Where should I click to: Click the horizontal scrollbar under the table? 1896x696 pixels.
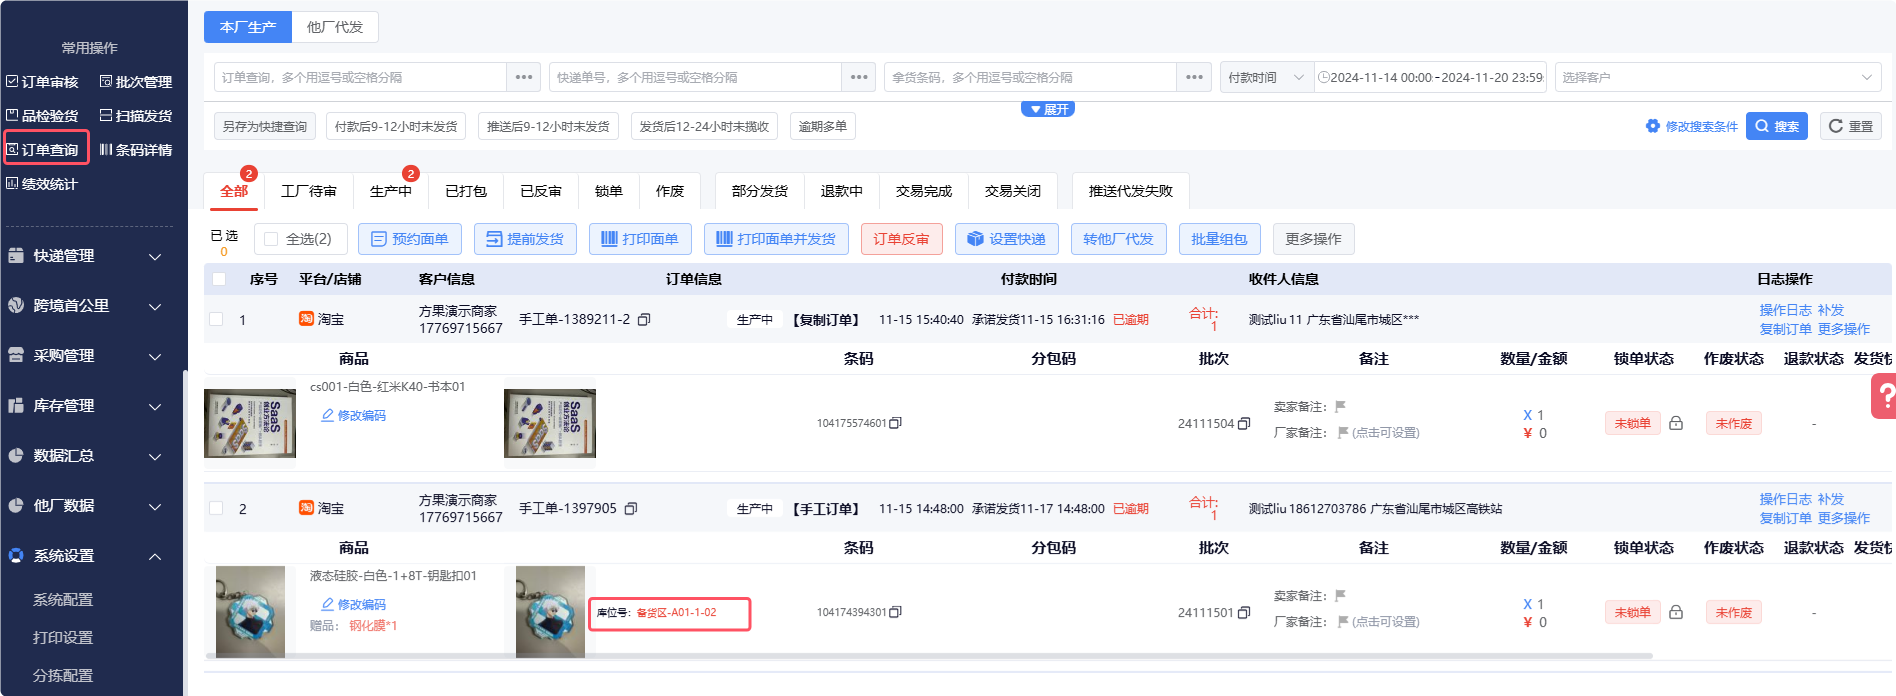(928, 656)
